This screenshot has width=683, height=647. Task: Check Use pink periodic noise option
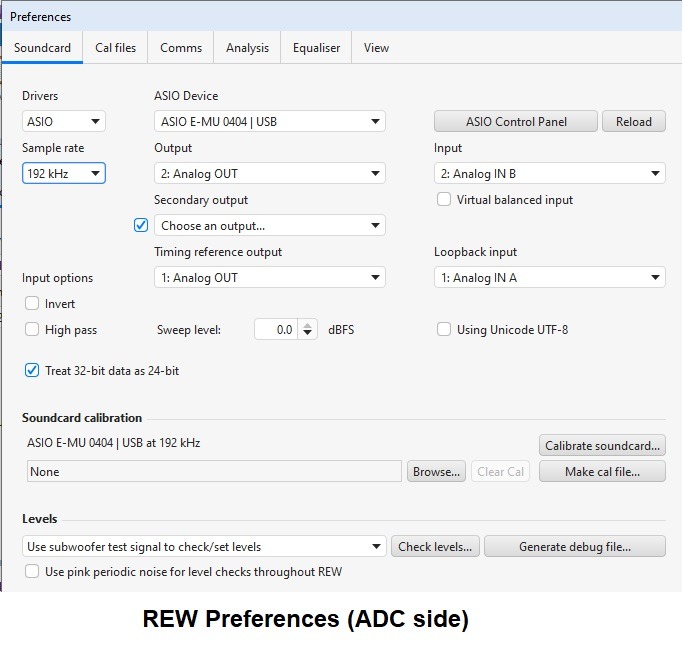(x=32, y=571)
